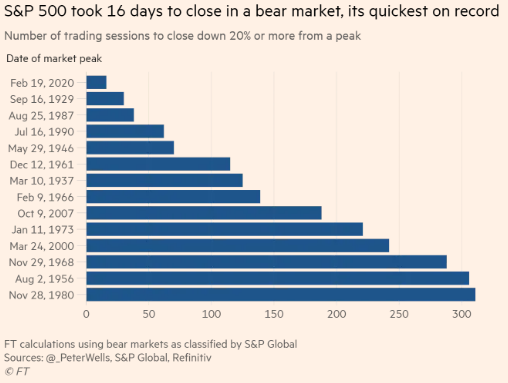Click the Jul 16, 1990 bar
The width and height of the screenshot is (508, 383).
click(x=125, y=131)
